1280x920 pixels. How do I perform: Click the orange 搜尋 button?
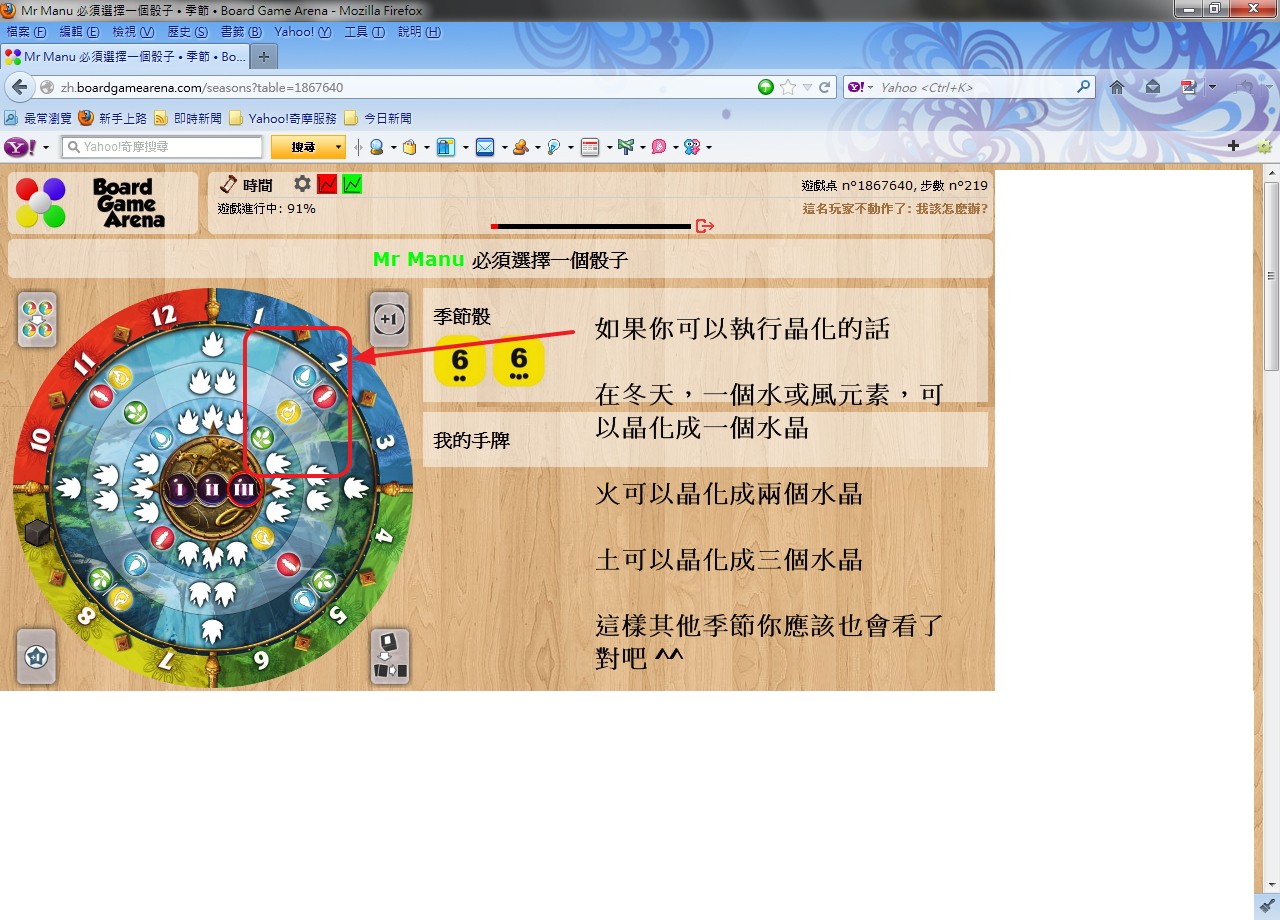coord(302,147)
